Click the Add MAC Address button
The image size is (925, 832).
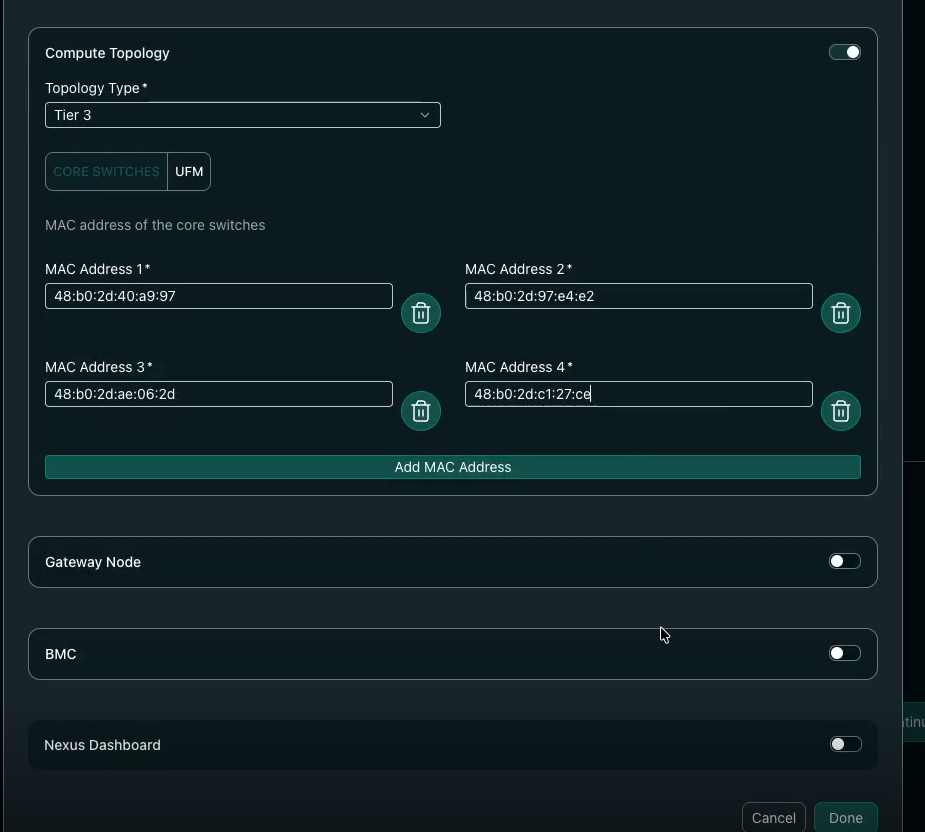[452, 467]
